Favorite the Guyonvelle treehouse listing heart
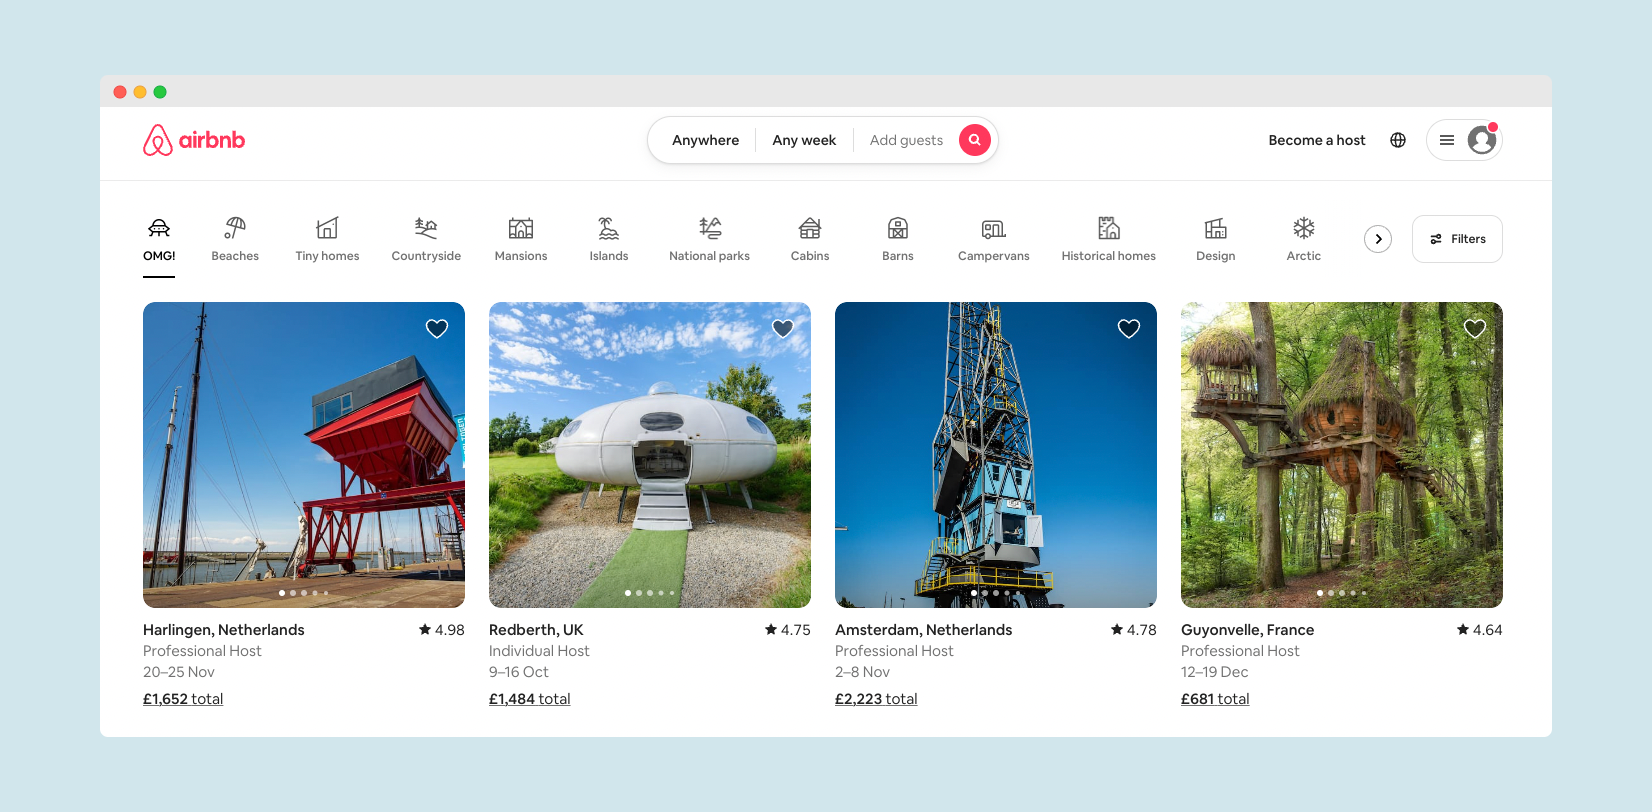This screenshot has width=1652, height=812. click(x=1475, y=328)
